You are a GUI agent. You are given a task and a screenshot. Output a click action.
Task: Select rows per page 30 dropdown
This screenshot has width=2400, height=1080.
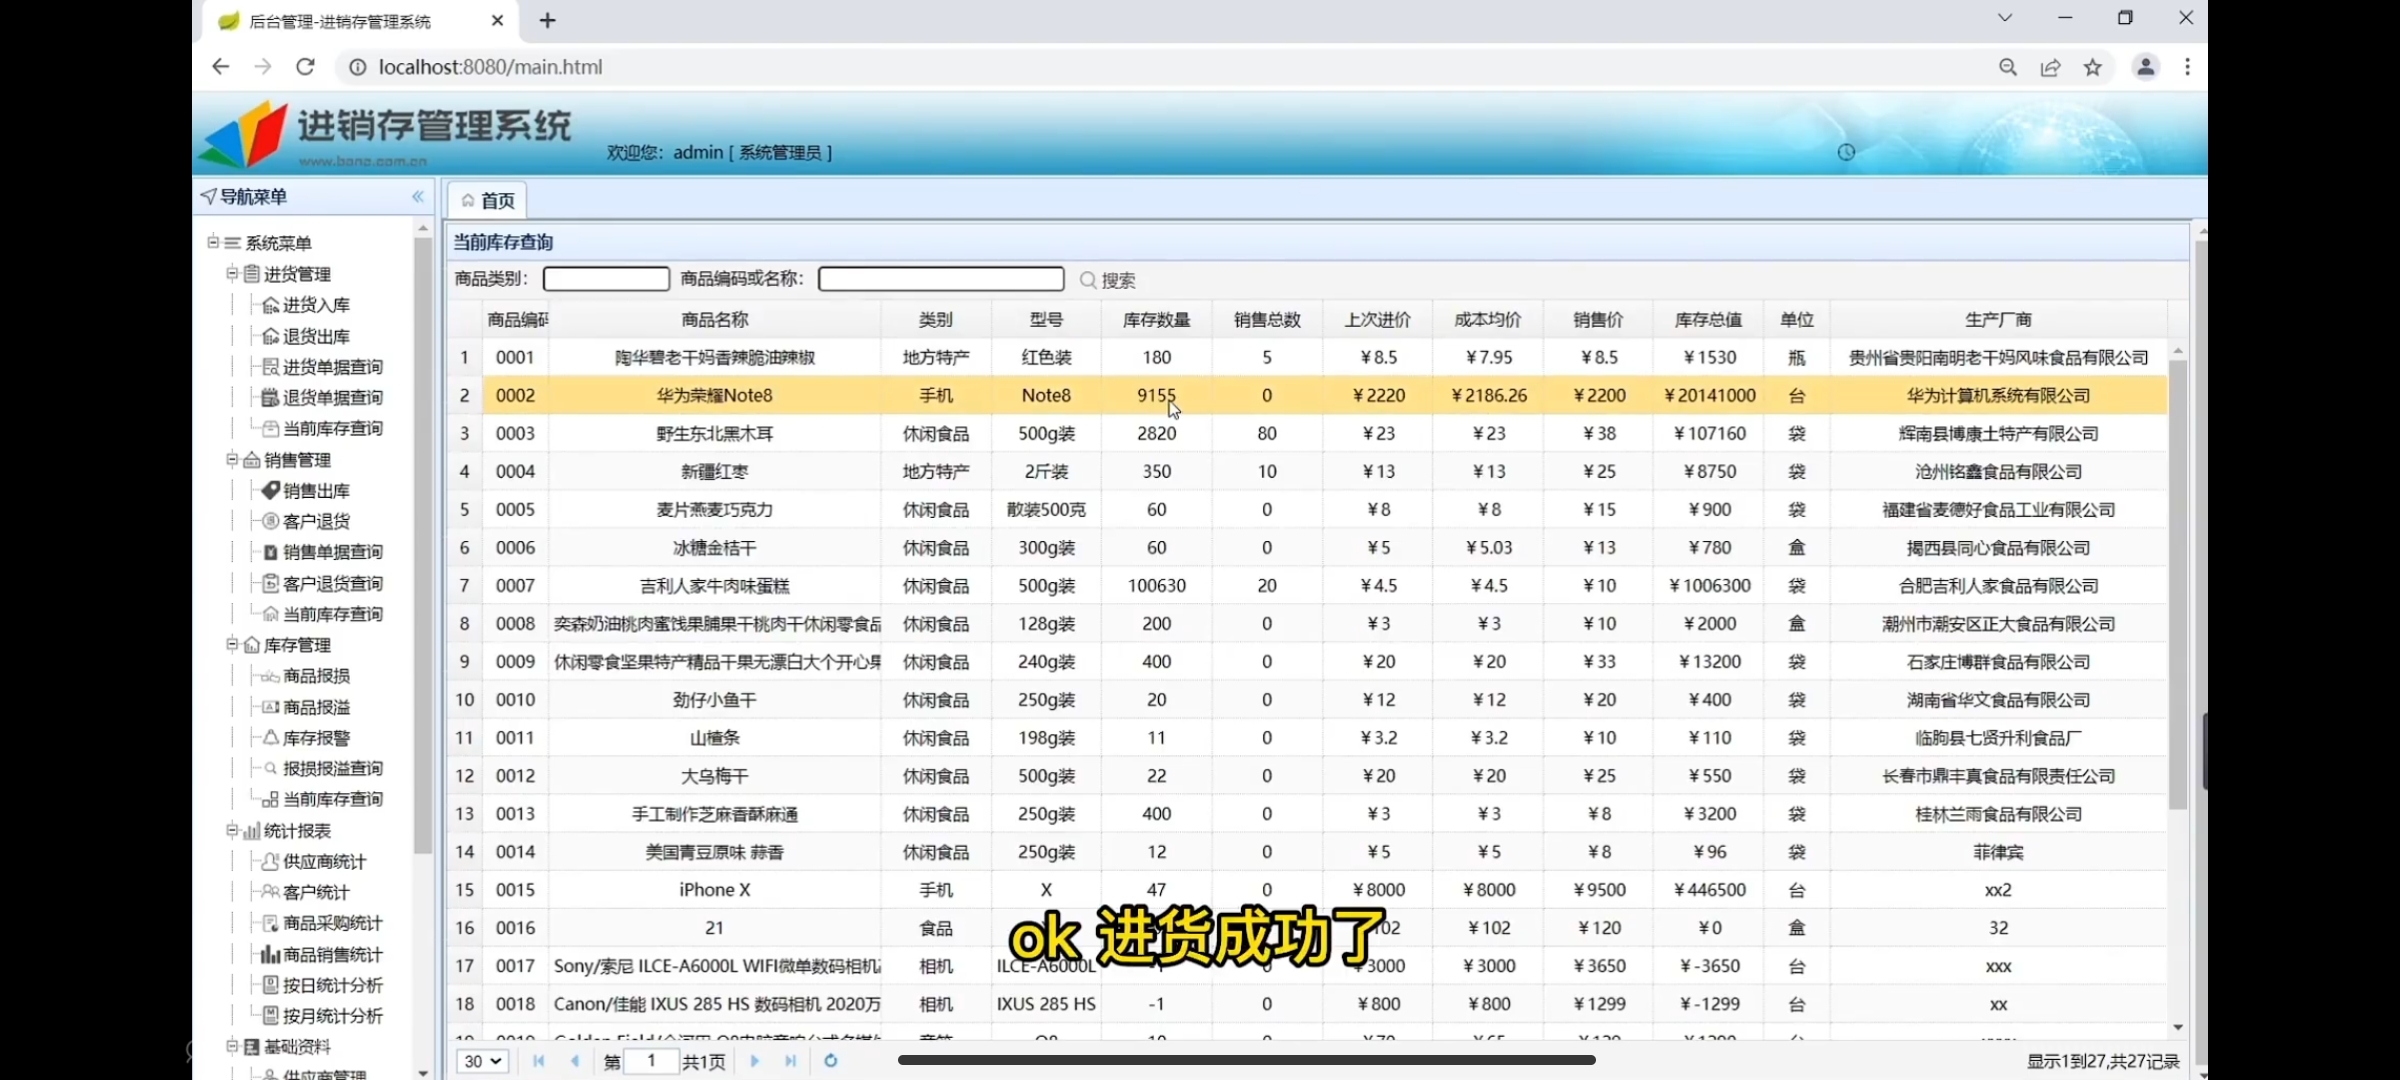[x=481, y=1060]
